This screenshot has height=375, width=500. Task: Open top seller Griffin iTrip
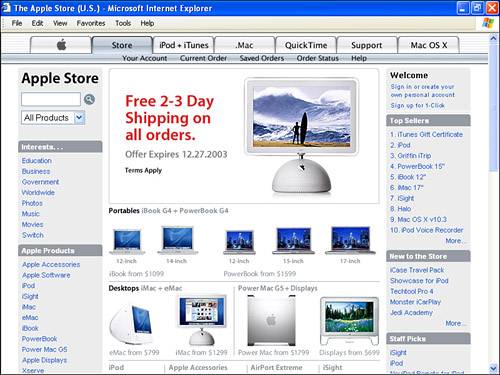(411, 156)
